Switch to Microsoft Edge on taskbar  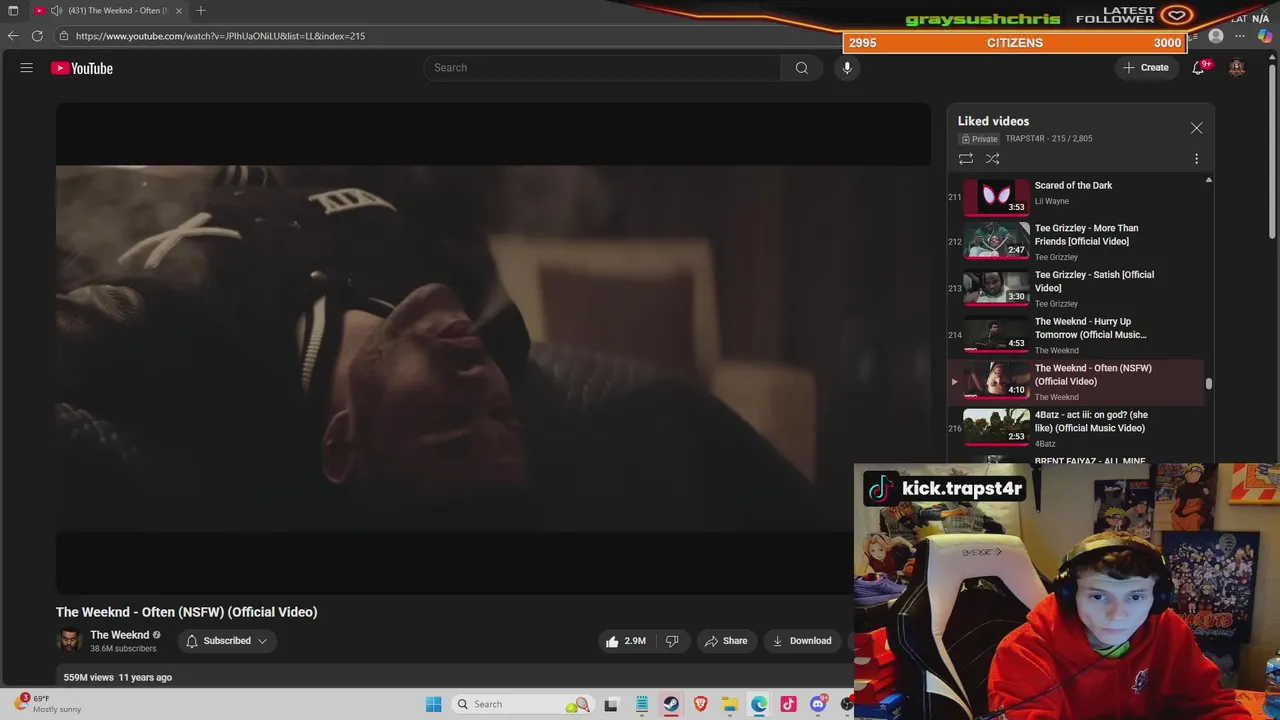pyautogui.click(x=759, y=704)
